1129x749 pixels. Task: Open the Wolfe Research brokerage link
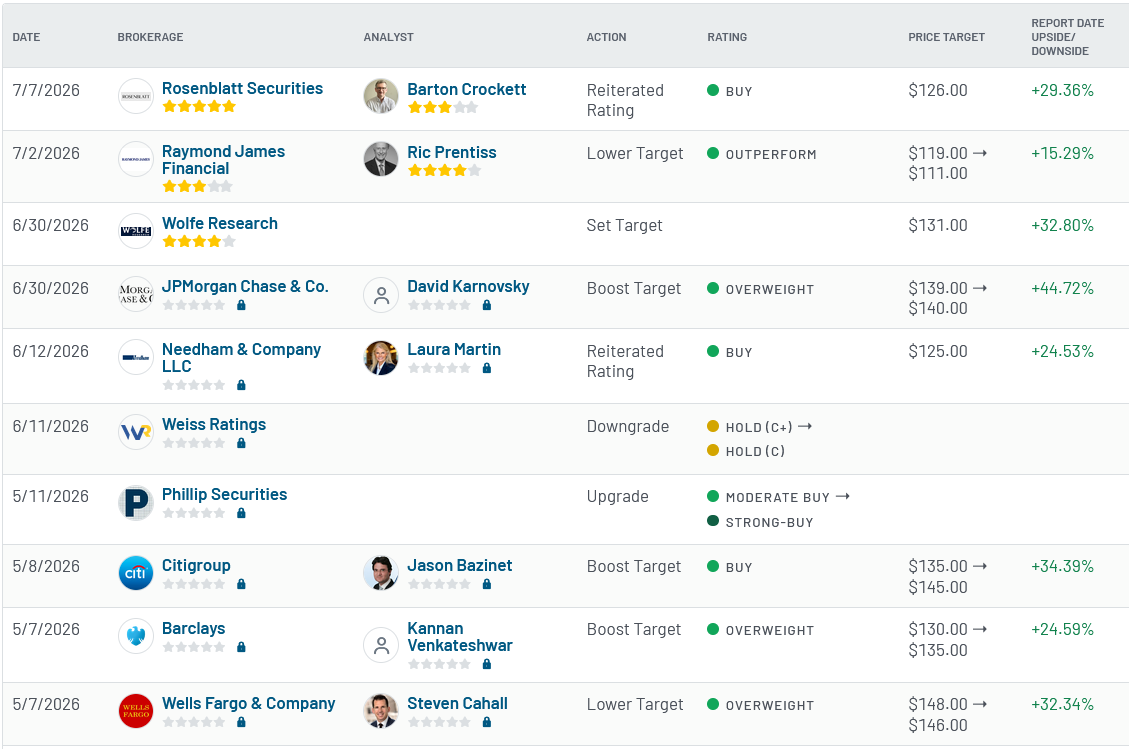(x=220, y=224)
